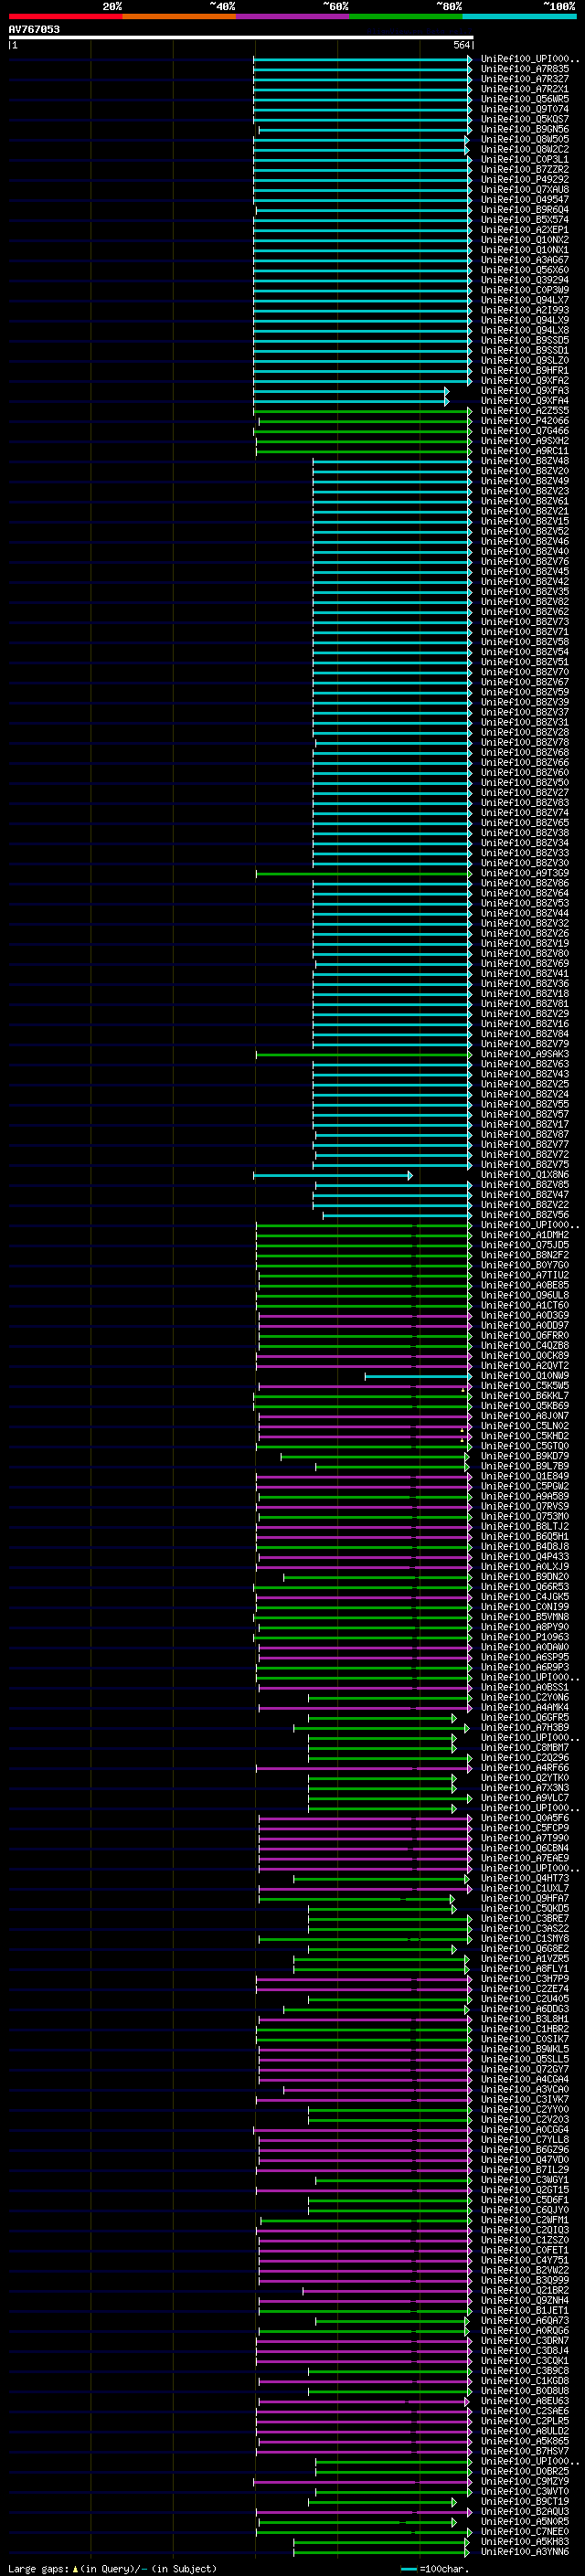
Task: Click the UniRef100_Q56X60 label
Action: point(524,270)
